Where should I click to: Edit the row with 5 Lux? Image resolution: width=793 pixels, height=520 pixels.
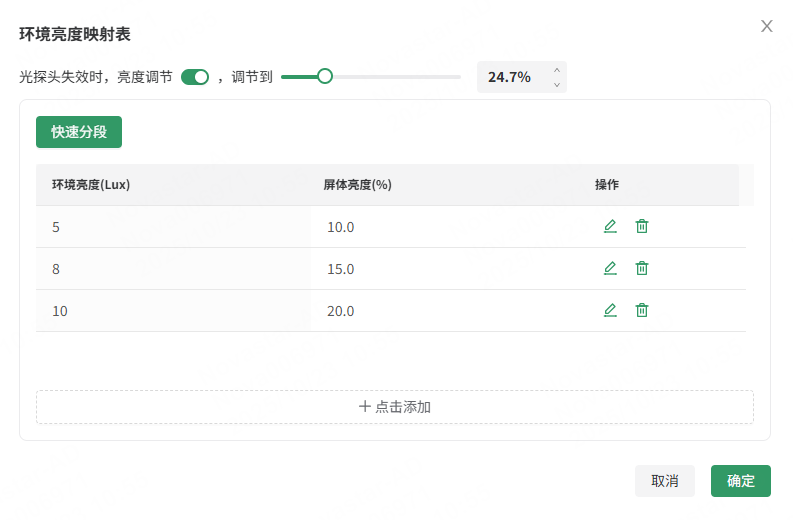pyautogui.click(x=610, y=226)
